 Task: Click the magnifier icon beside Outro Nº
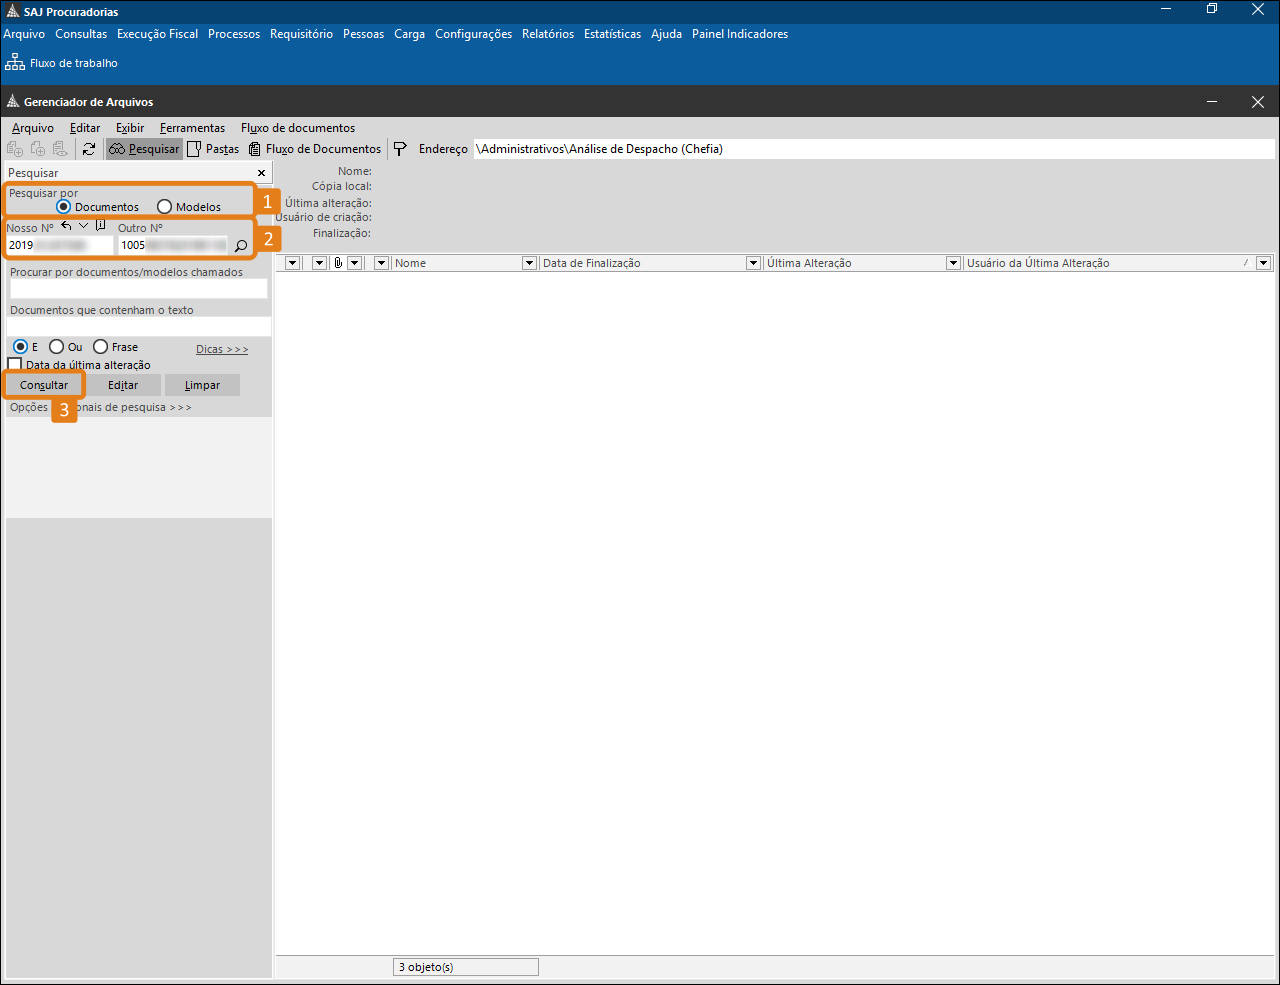pos(241,246)
